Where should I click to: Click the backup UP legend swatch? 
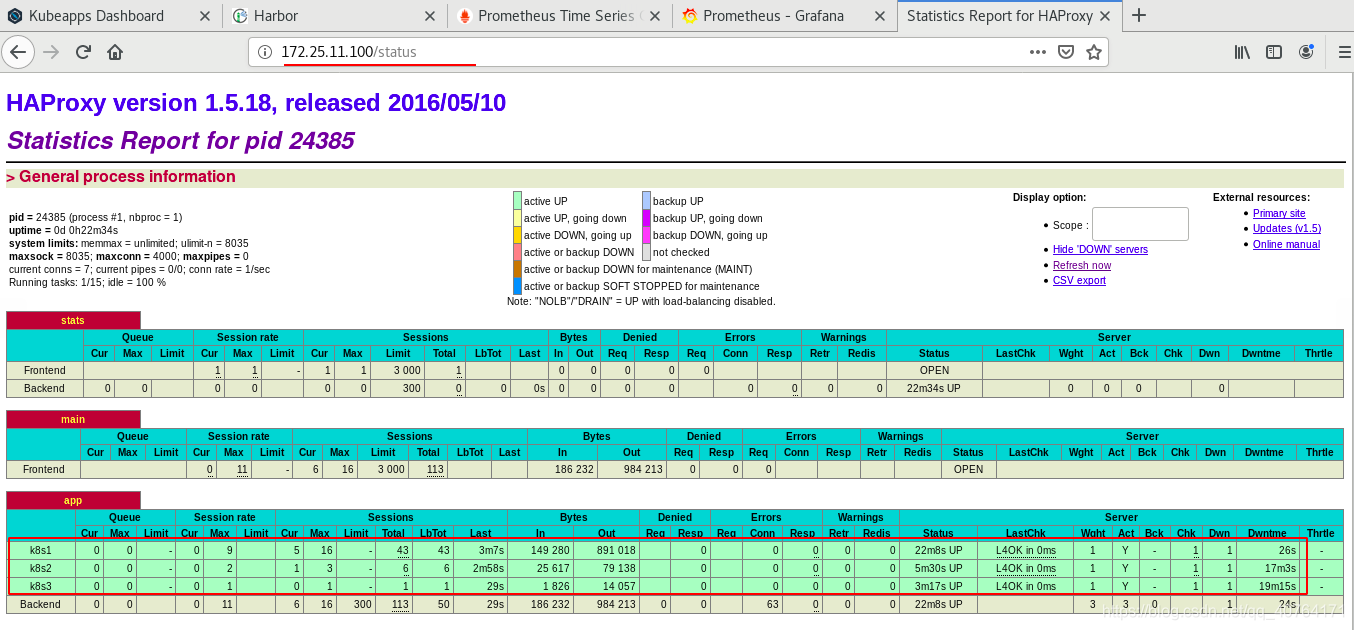(x=646, y=201)
